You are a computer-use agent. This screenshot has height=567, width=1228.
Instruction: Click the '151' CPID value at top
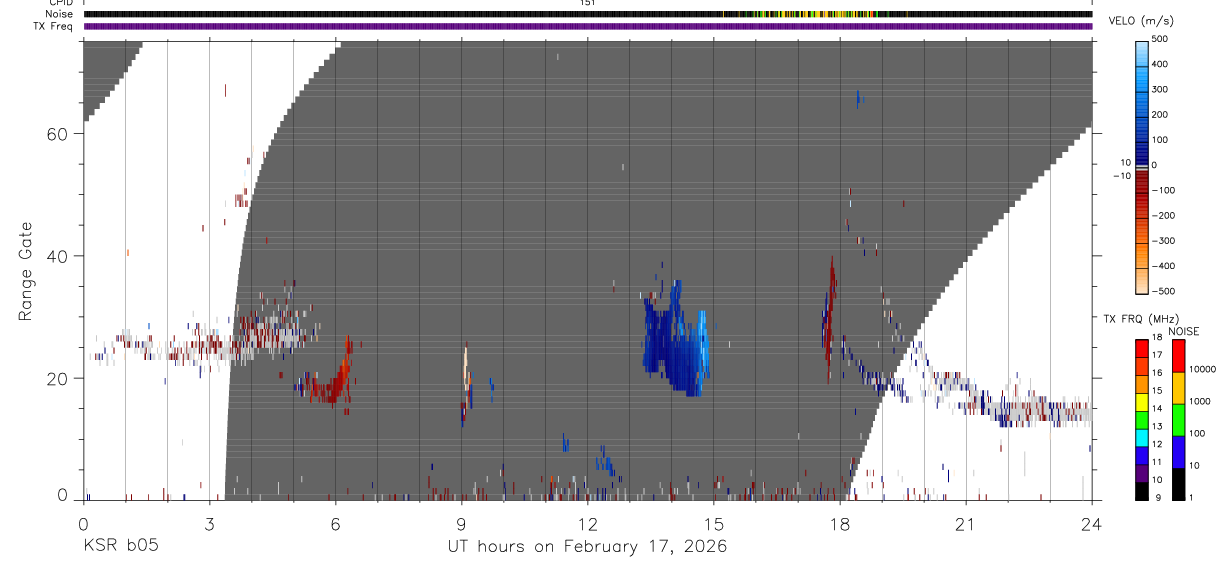[588, 3]
